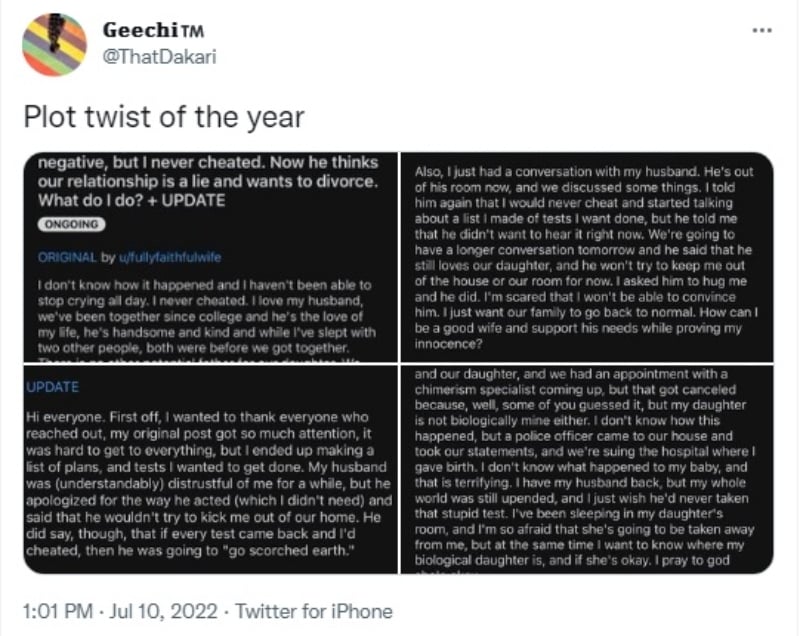Click the "go scorched earth" paragraph
Screen dimensions: 800x636
pyautogui.click(x=209, y=484)
